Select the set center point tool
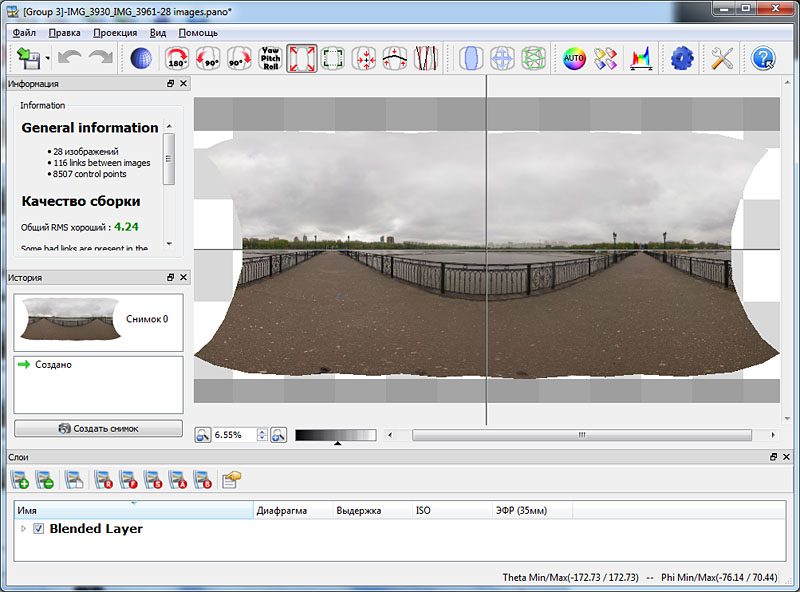This screenshot has width=800, height=592. tap(364, 58)
